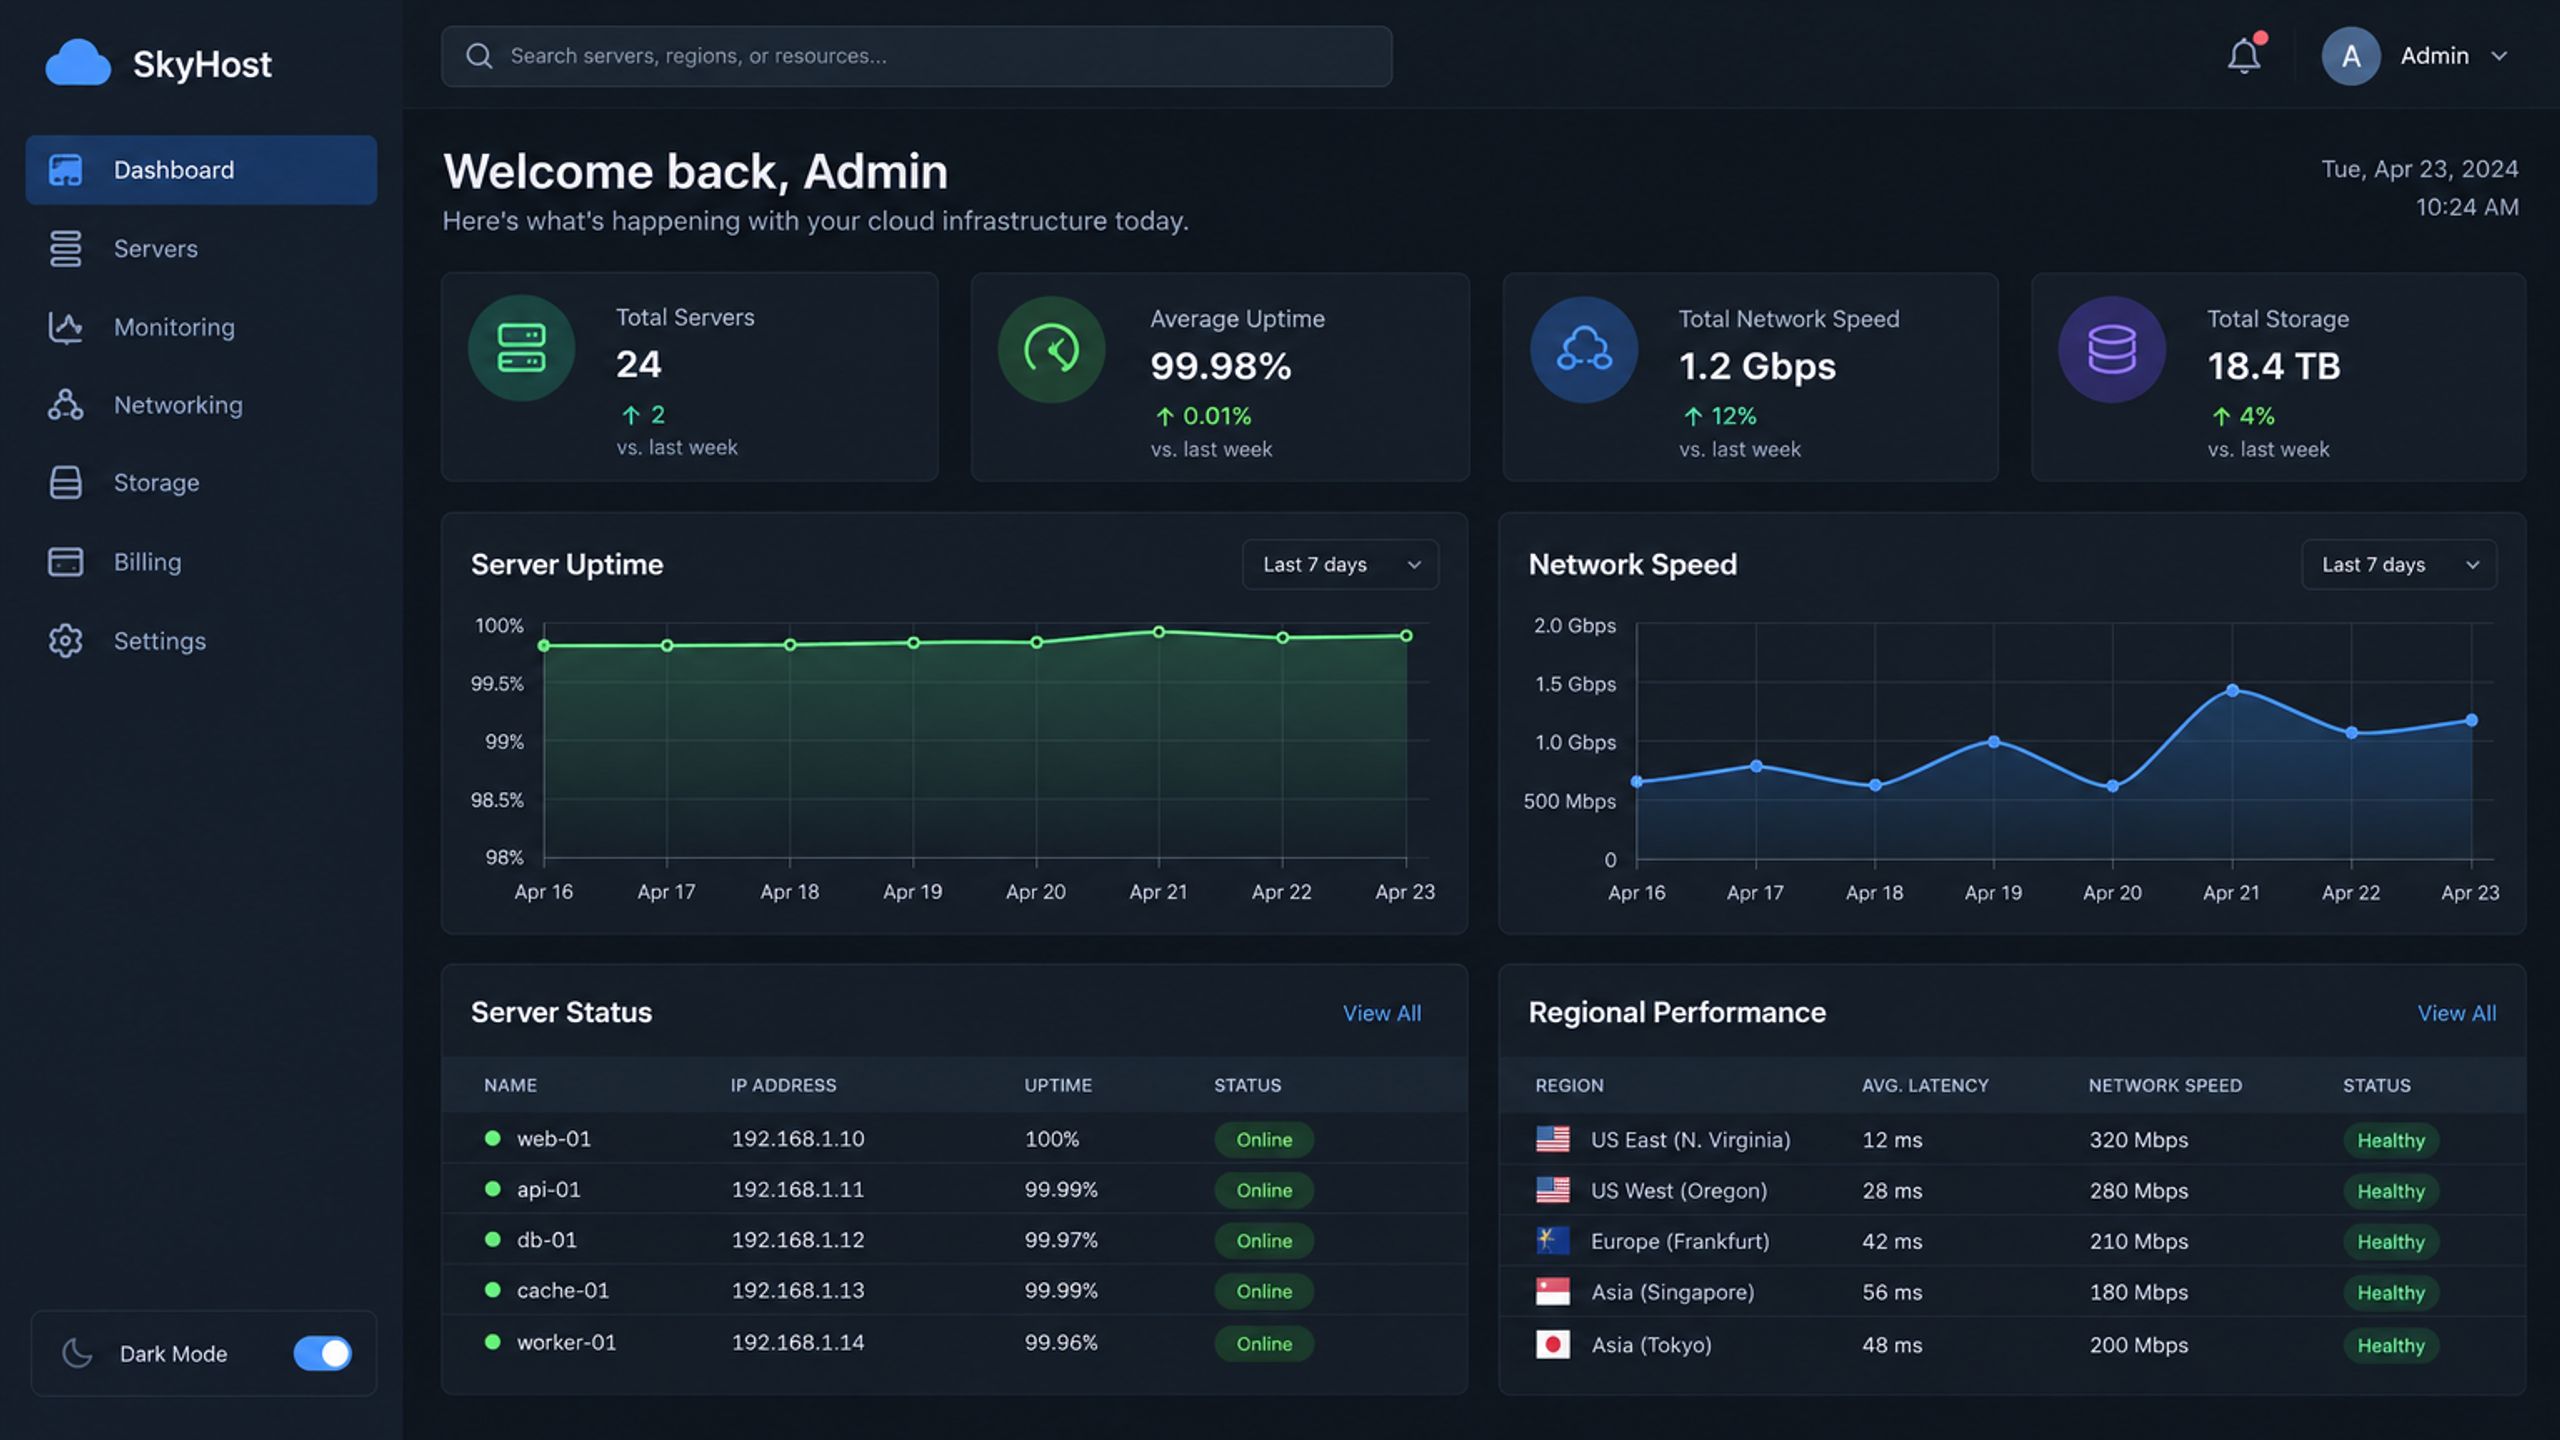Click the db-01 server name

click(547, 1240)
